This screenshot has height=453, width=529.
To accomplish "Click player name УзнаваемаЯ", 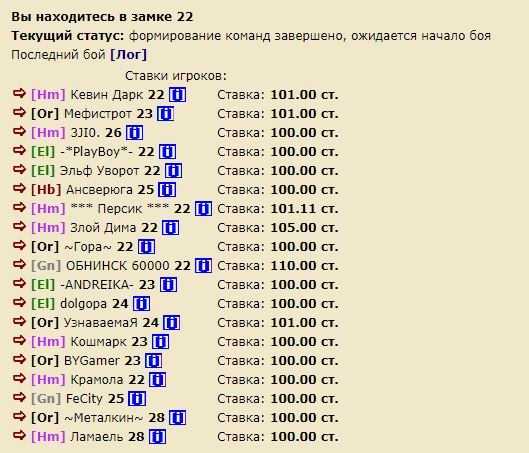I will 101,323.
